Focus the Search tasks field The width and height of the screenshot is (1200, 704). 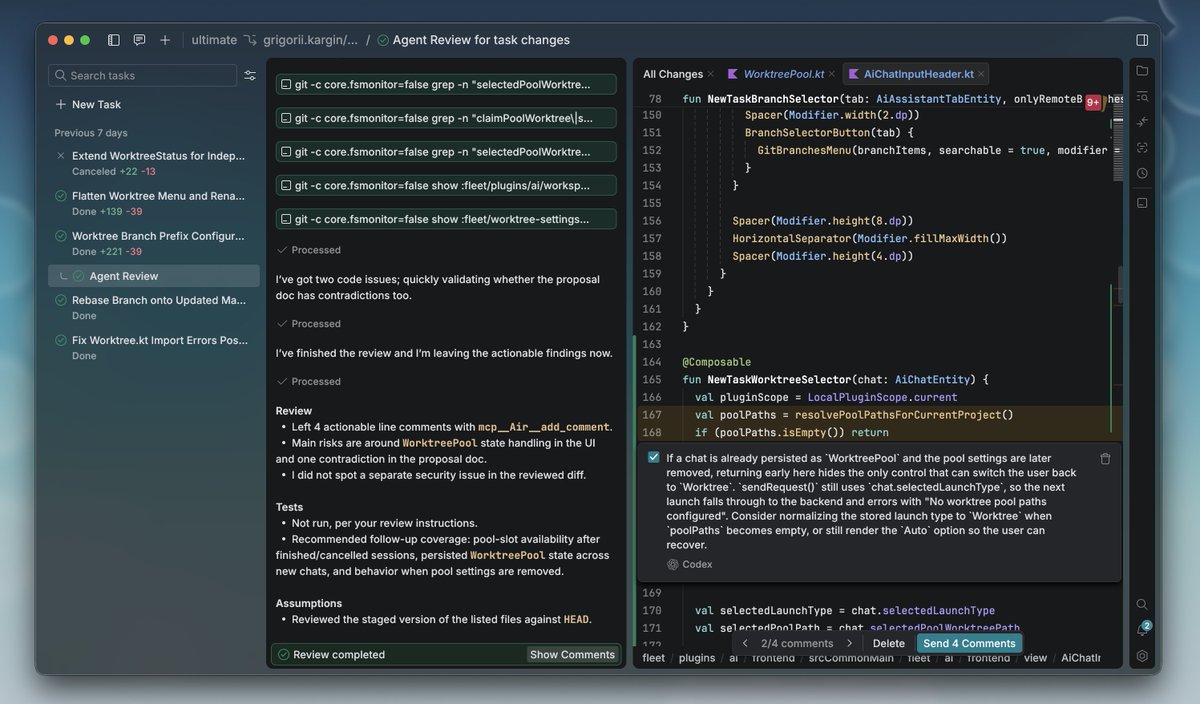coord(142,75)
